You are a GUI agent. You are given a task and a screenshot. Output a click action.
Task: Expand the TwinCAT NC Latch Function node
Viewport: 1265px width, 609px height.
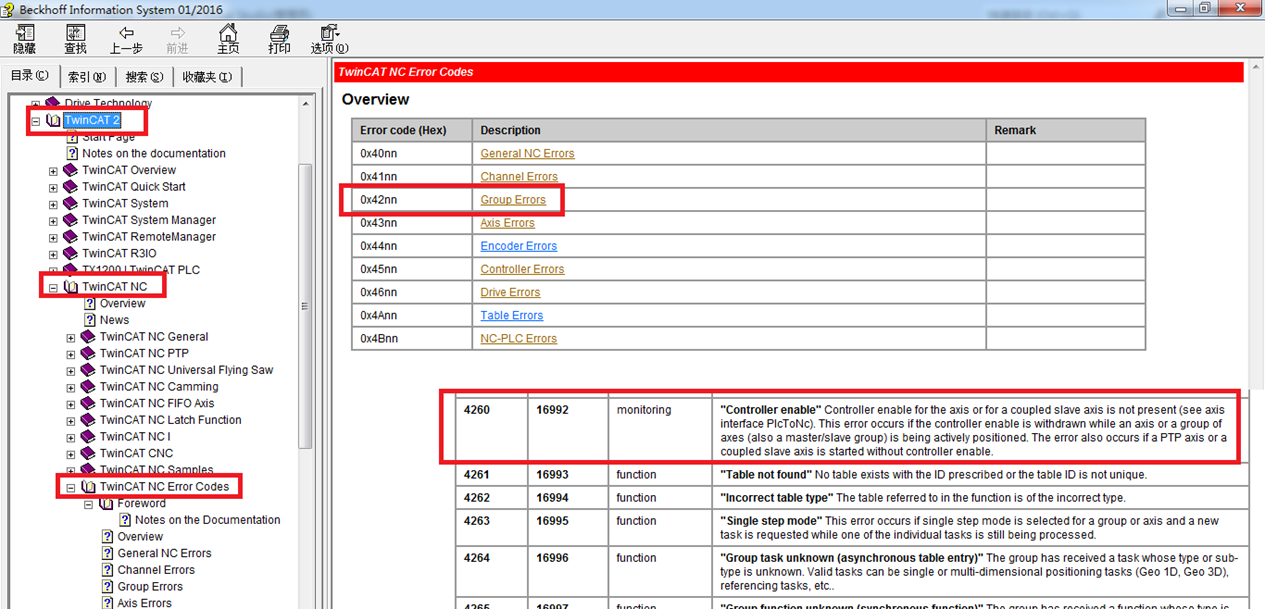pos(71,421)
